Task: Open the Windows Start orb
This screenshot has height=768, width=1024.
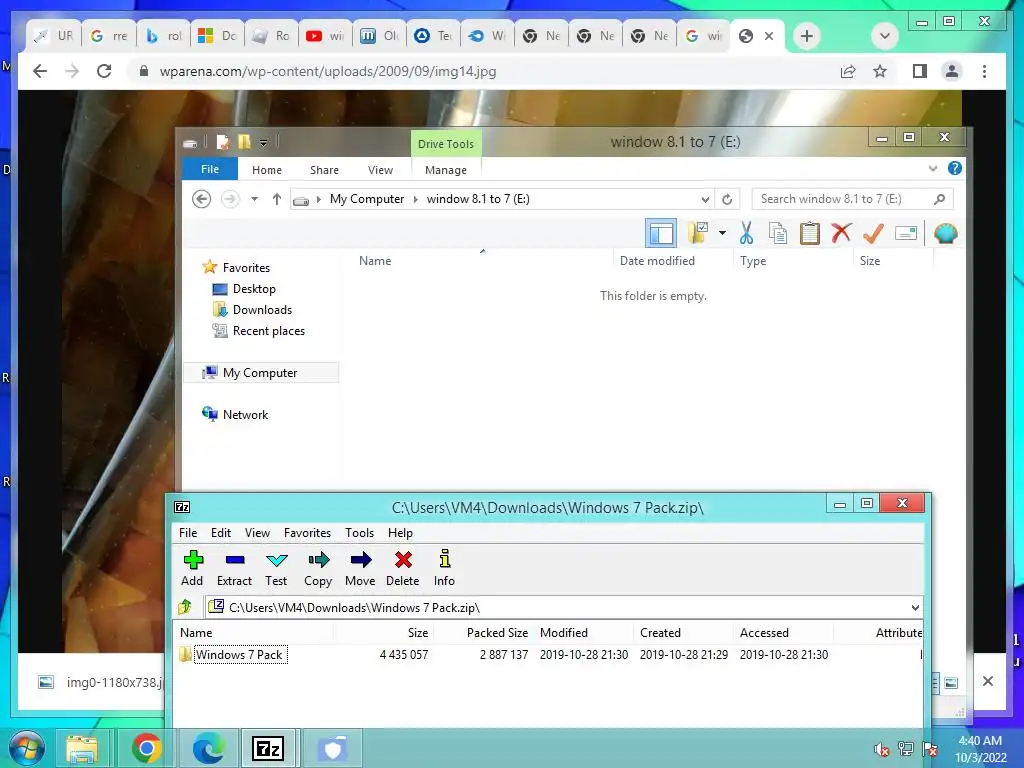Action: [25, 748]
